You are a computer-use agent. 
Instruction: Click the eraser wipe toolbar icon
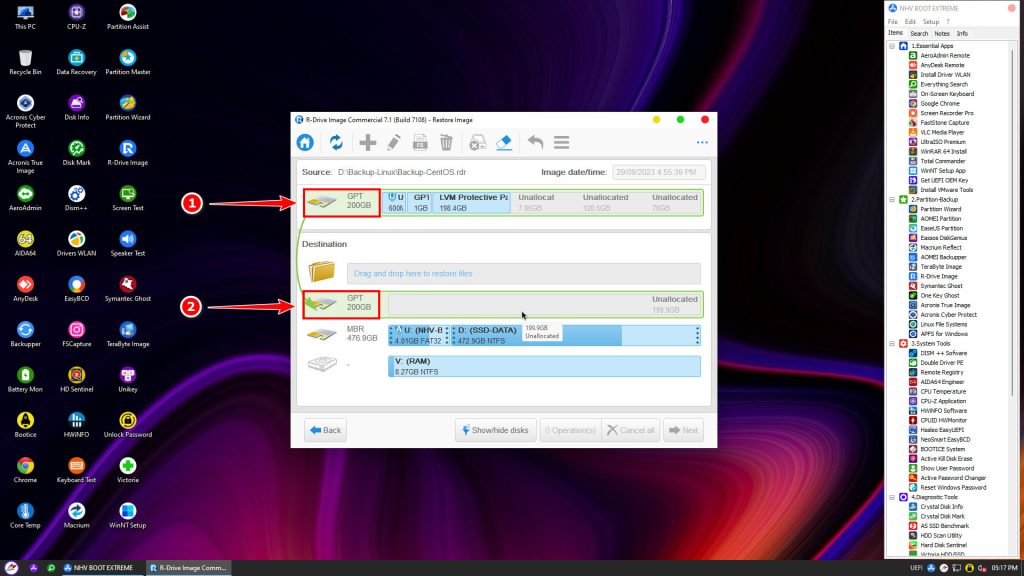504,142
